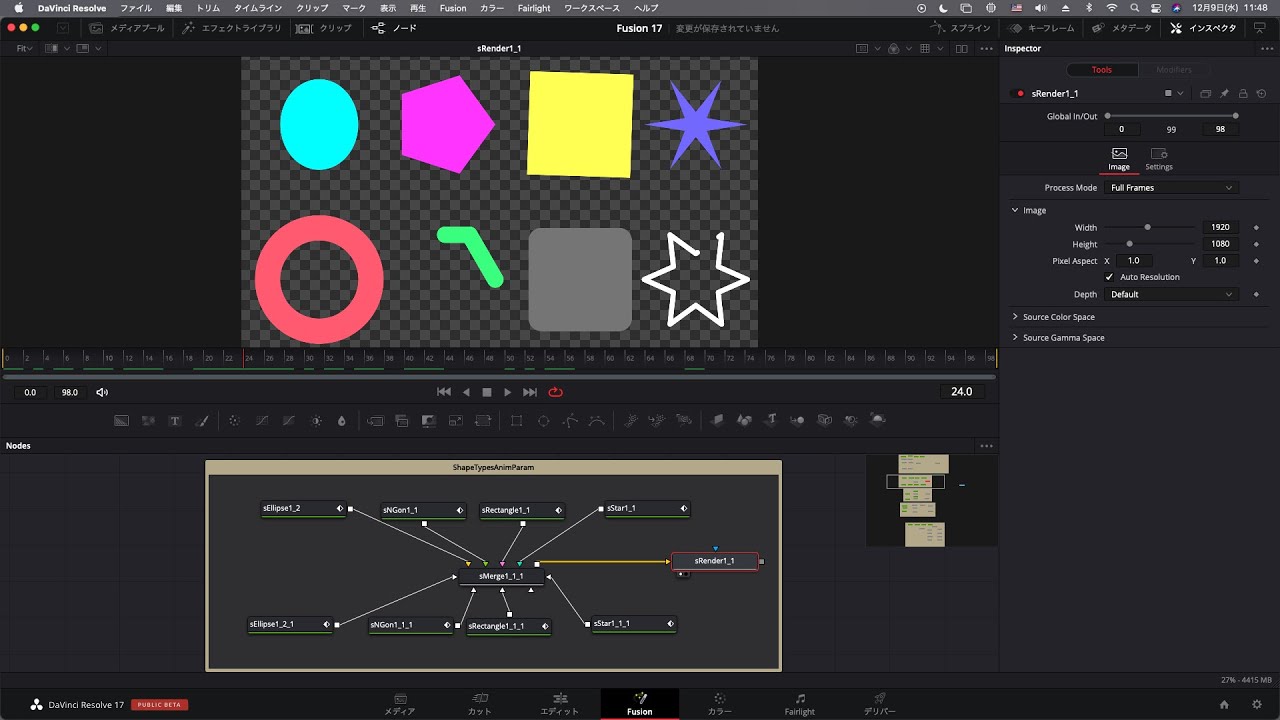Play in reverse in the transport controls
Image resolution: width=1280 pixels, height=720 pixels.
[x=466, y=392]
